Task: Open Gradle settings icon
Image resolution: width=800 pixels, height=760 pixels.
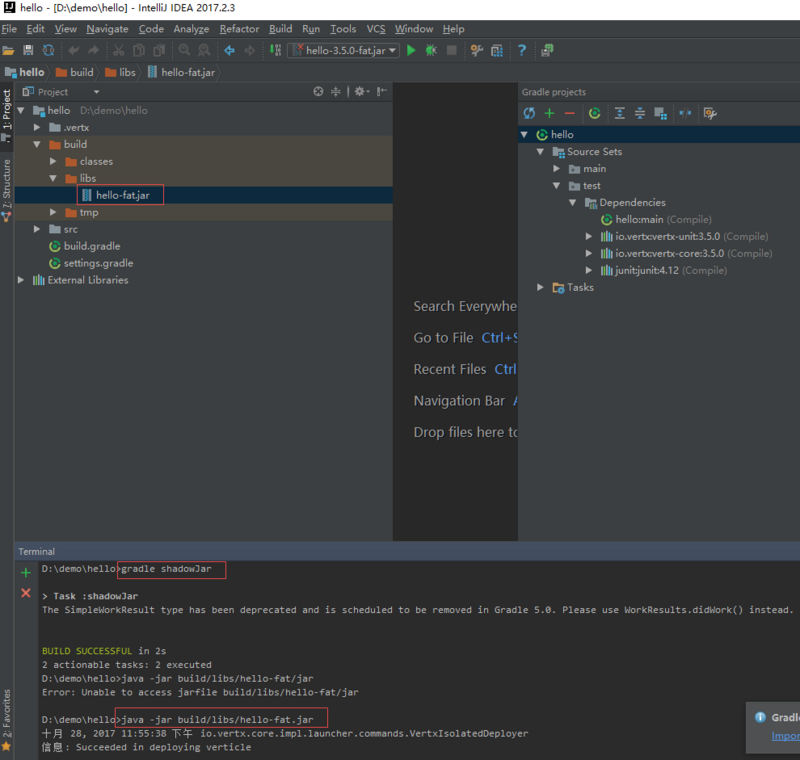Action: [710, 113]
